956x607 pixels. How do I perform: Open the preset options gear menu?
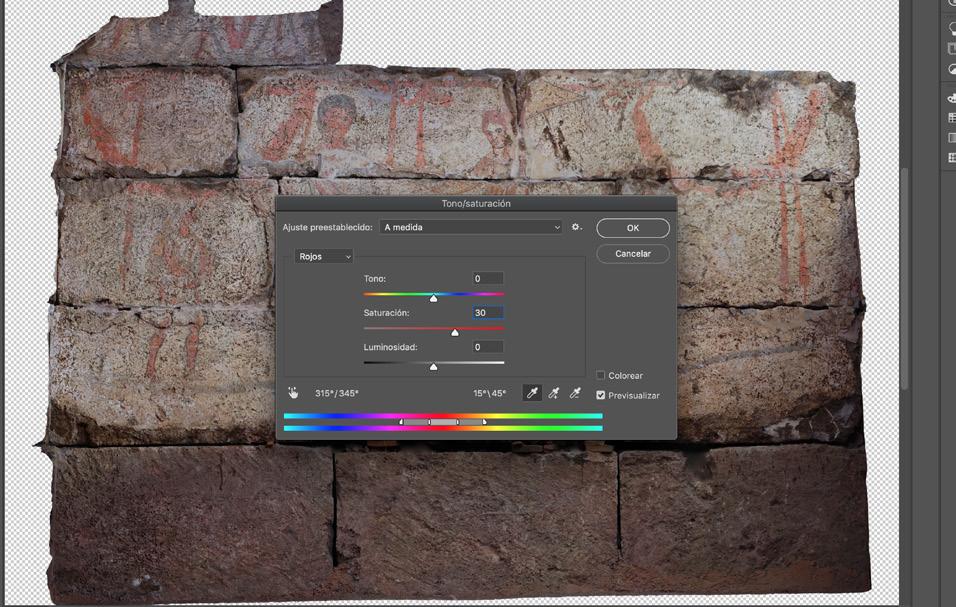(x=576, y=227)
